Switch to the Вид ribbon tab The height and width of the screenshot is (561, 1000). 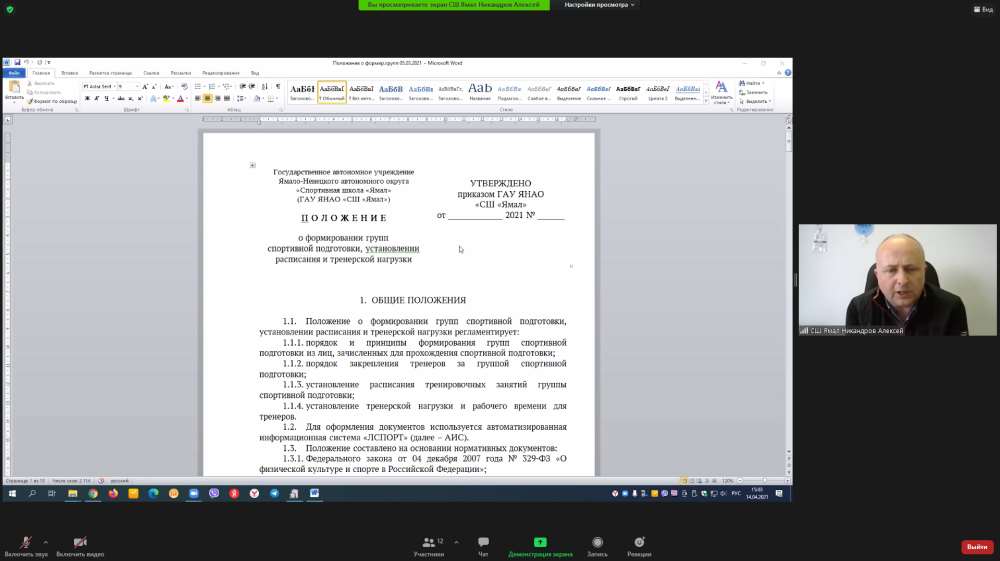click(x=255, y=73)
